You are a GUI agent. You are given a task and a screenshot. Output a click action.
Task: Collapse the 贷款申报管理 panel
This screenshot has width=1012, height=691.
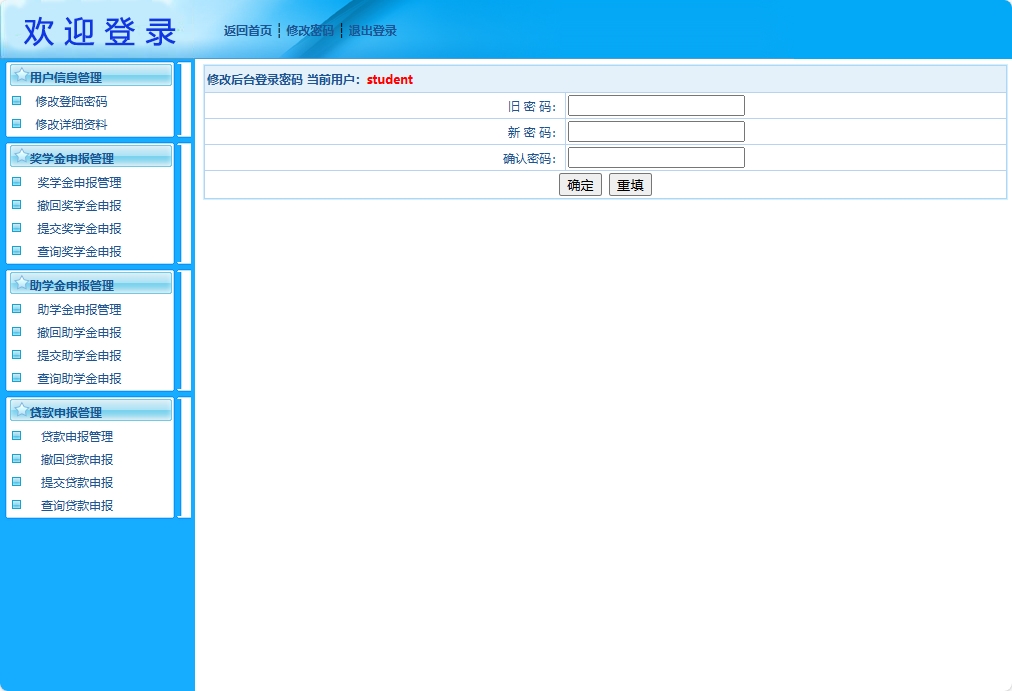click(x=185, y=455)
